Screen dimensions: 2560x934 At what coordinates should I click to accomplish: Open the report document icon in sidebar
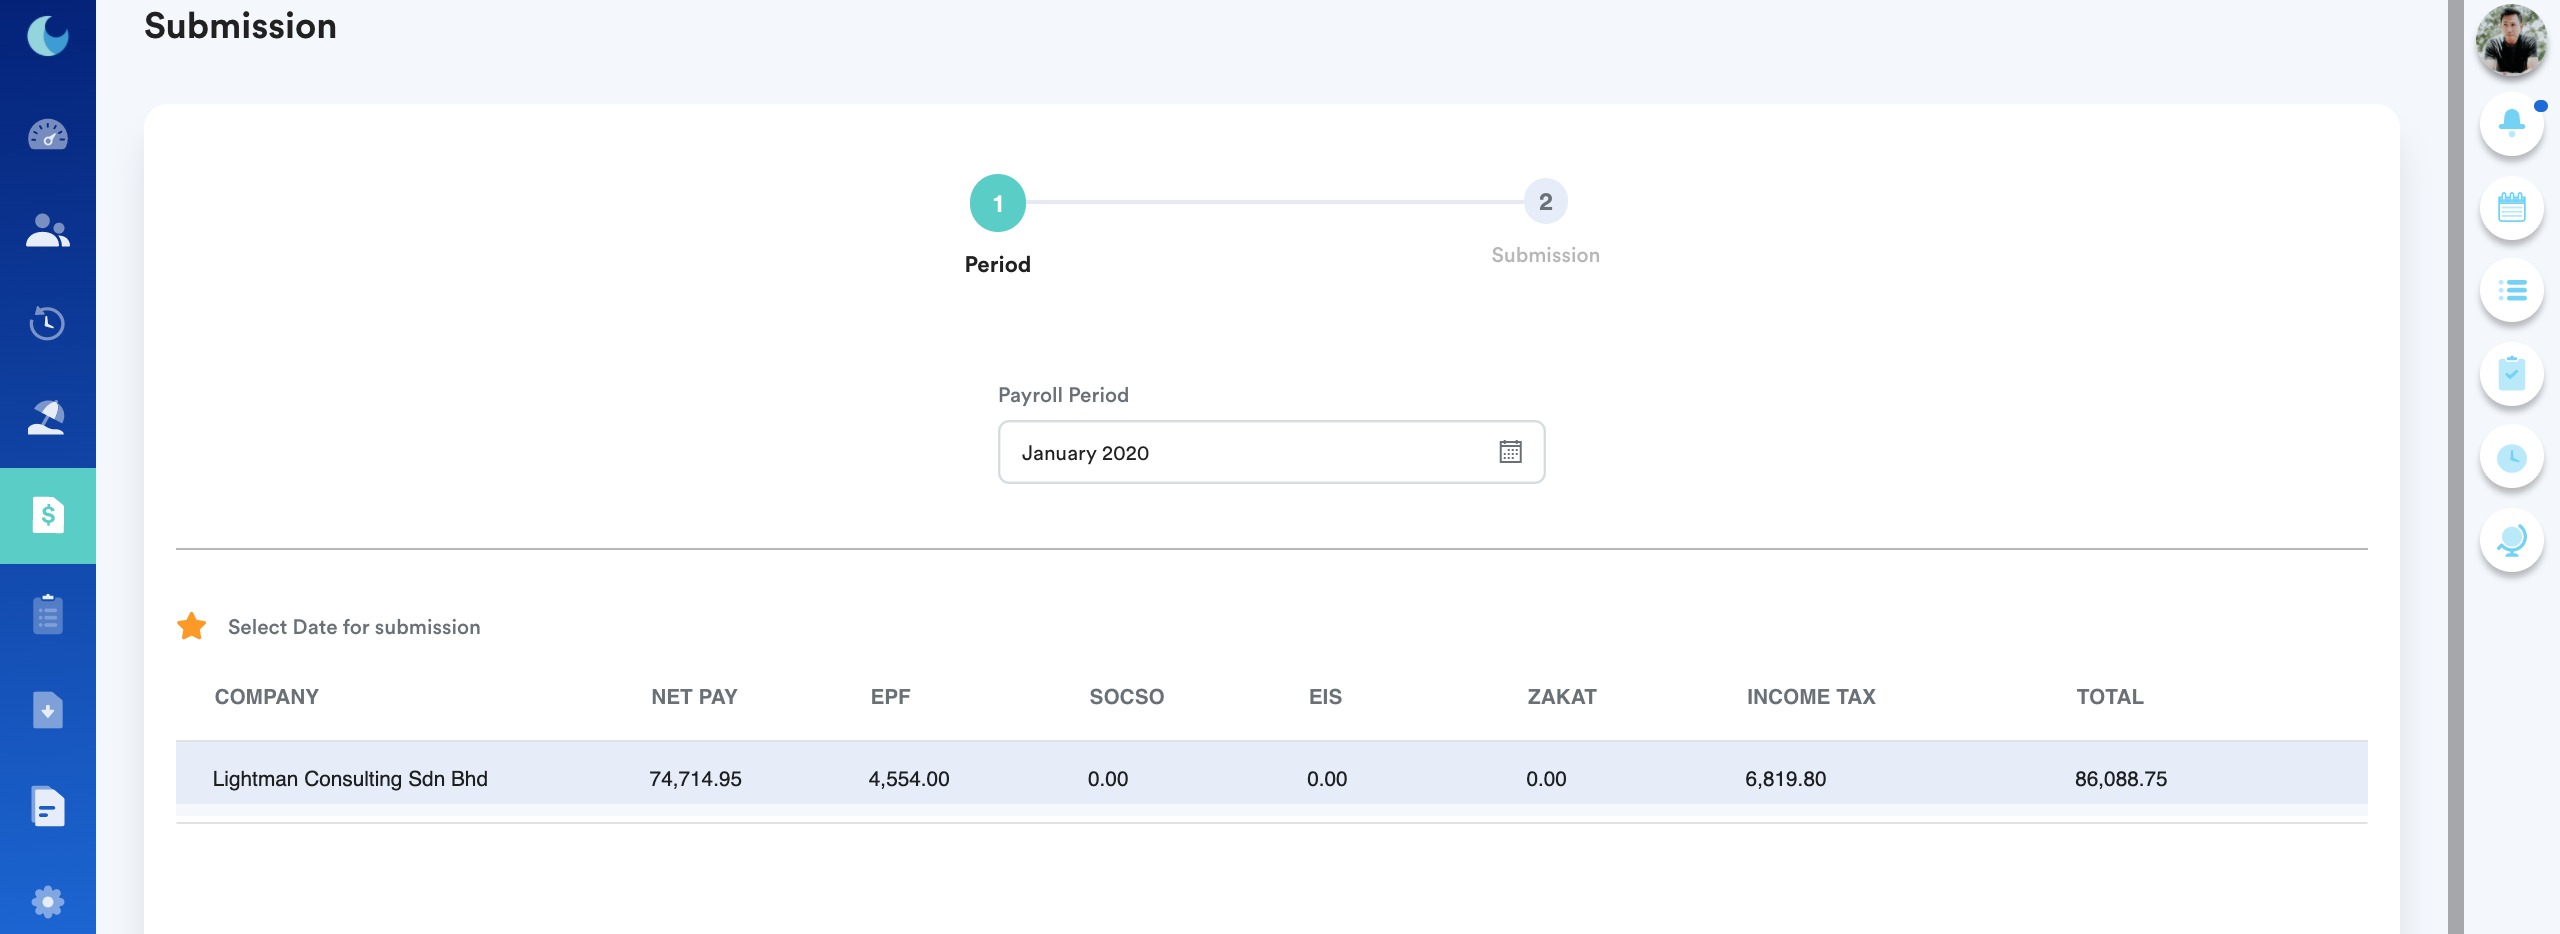point(47,806)
